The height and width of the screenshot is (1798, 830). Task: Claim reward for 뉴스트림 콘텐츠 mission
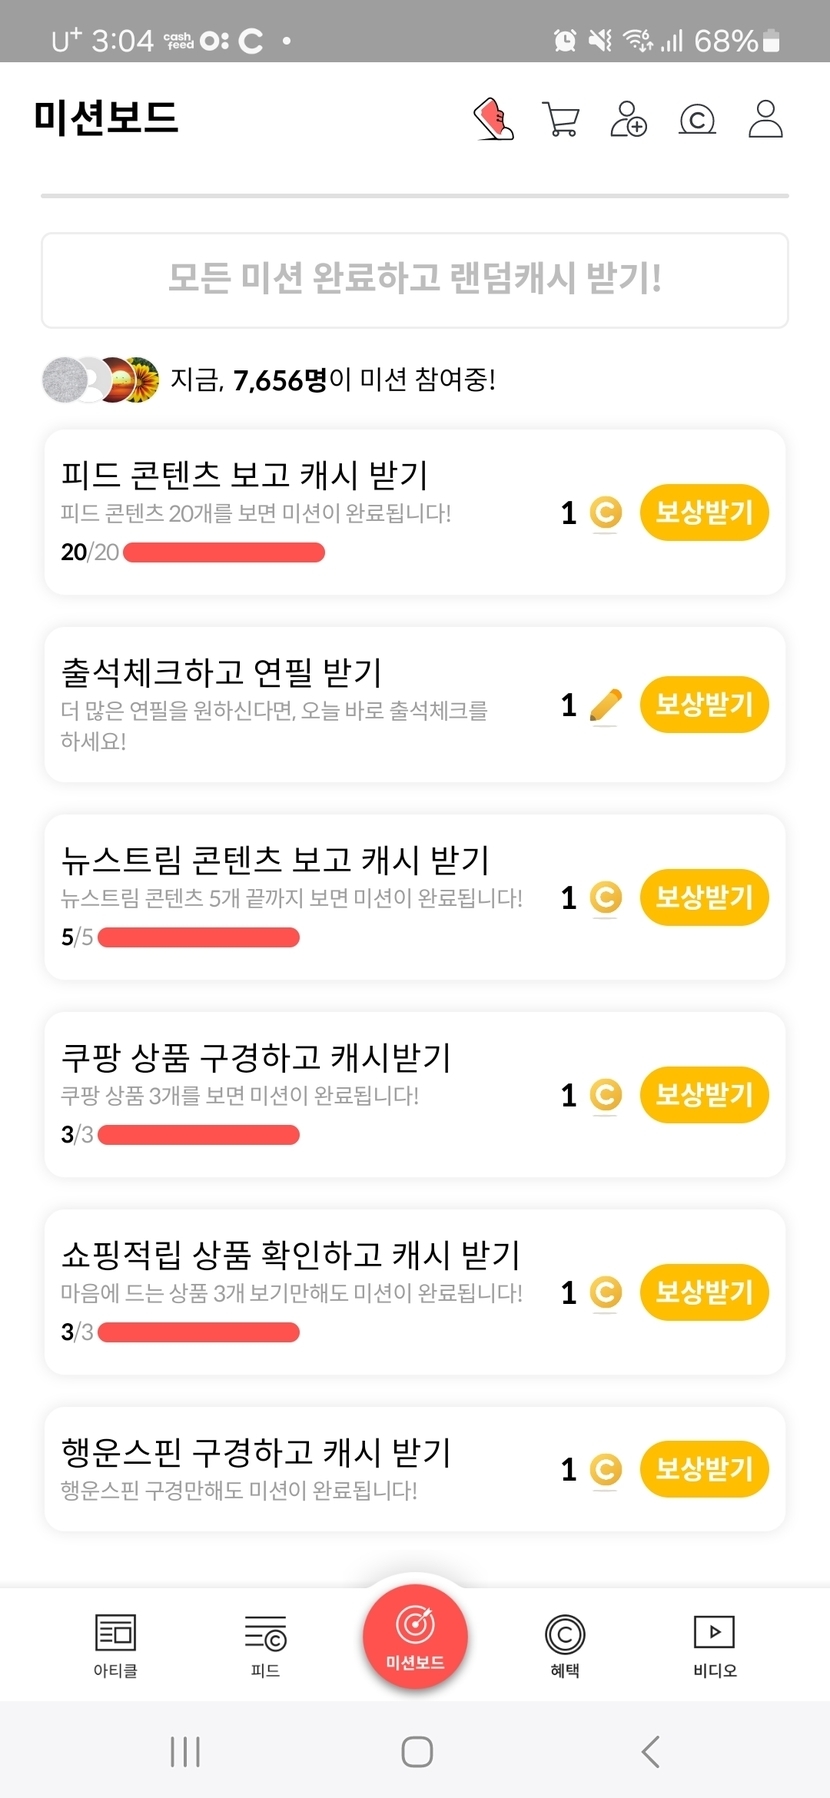[704, 898]
